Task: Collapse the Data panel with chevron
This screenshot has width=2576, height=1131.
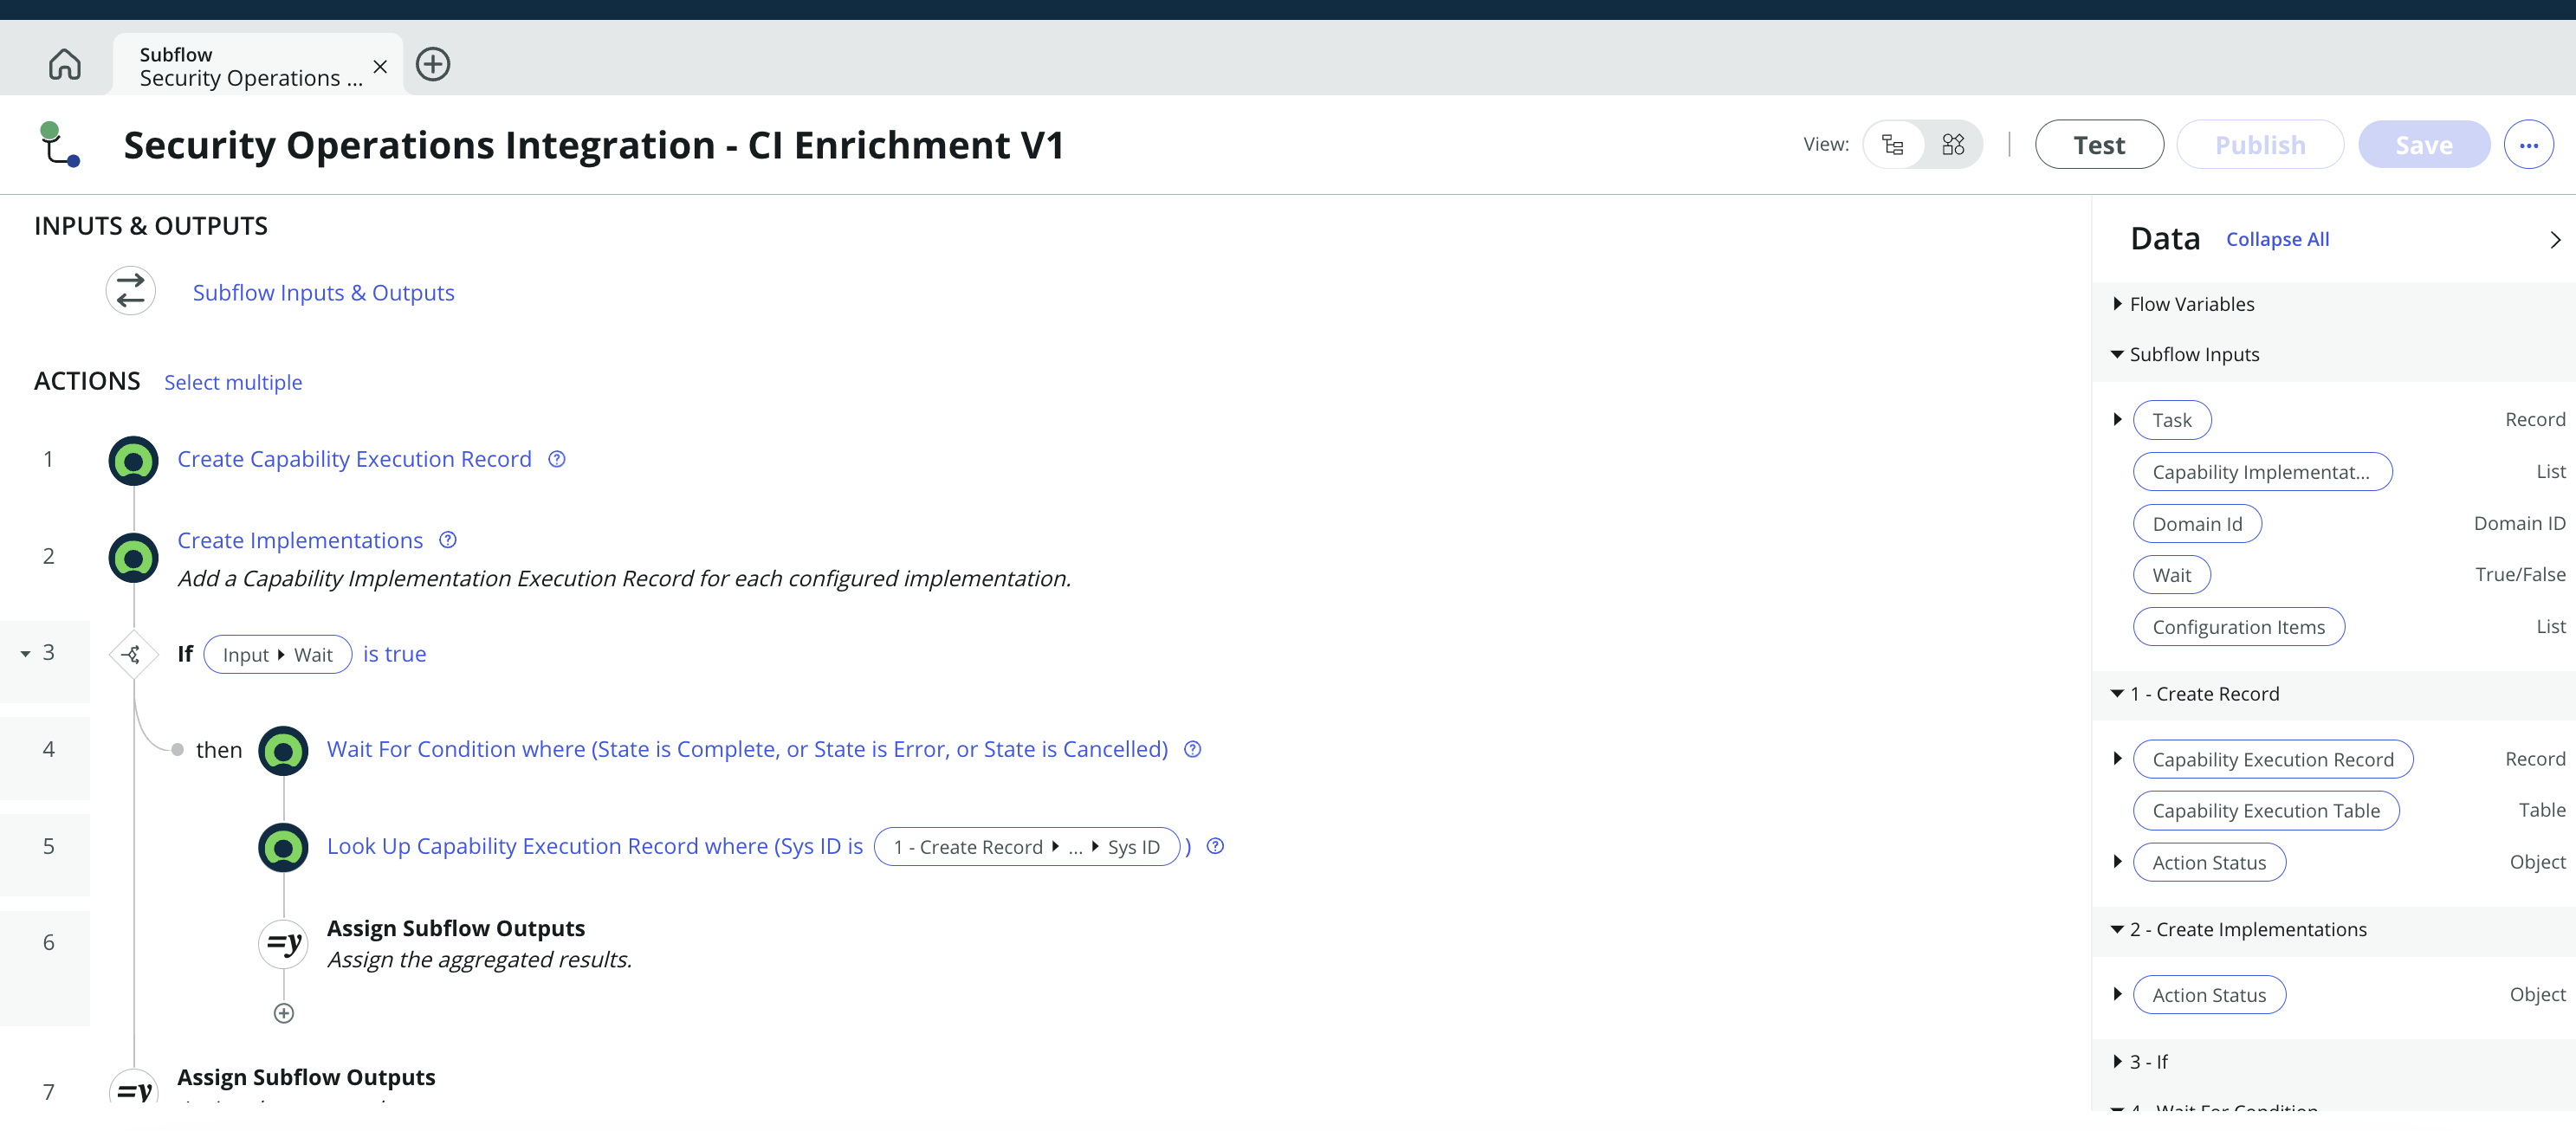Action: (x=2555, y=240)
